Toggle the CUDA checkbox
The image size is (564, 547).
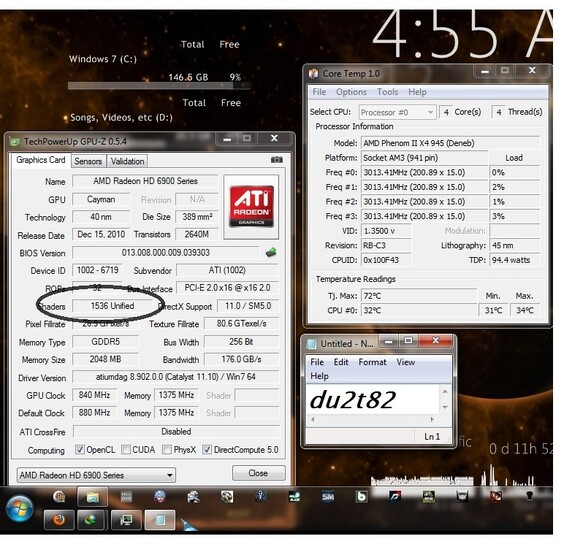[x=126, y=450]
